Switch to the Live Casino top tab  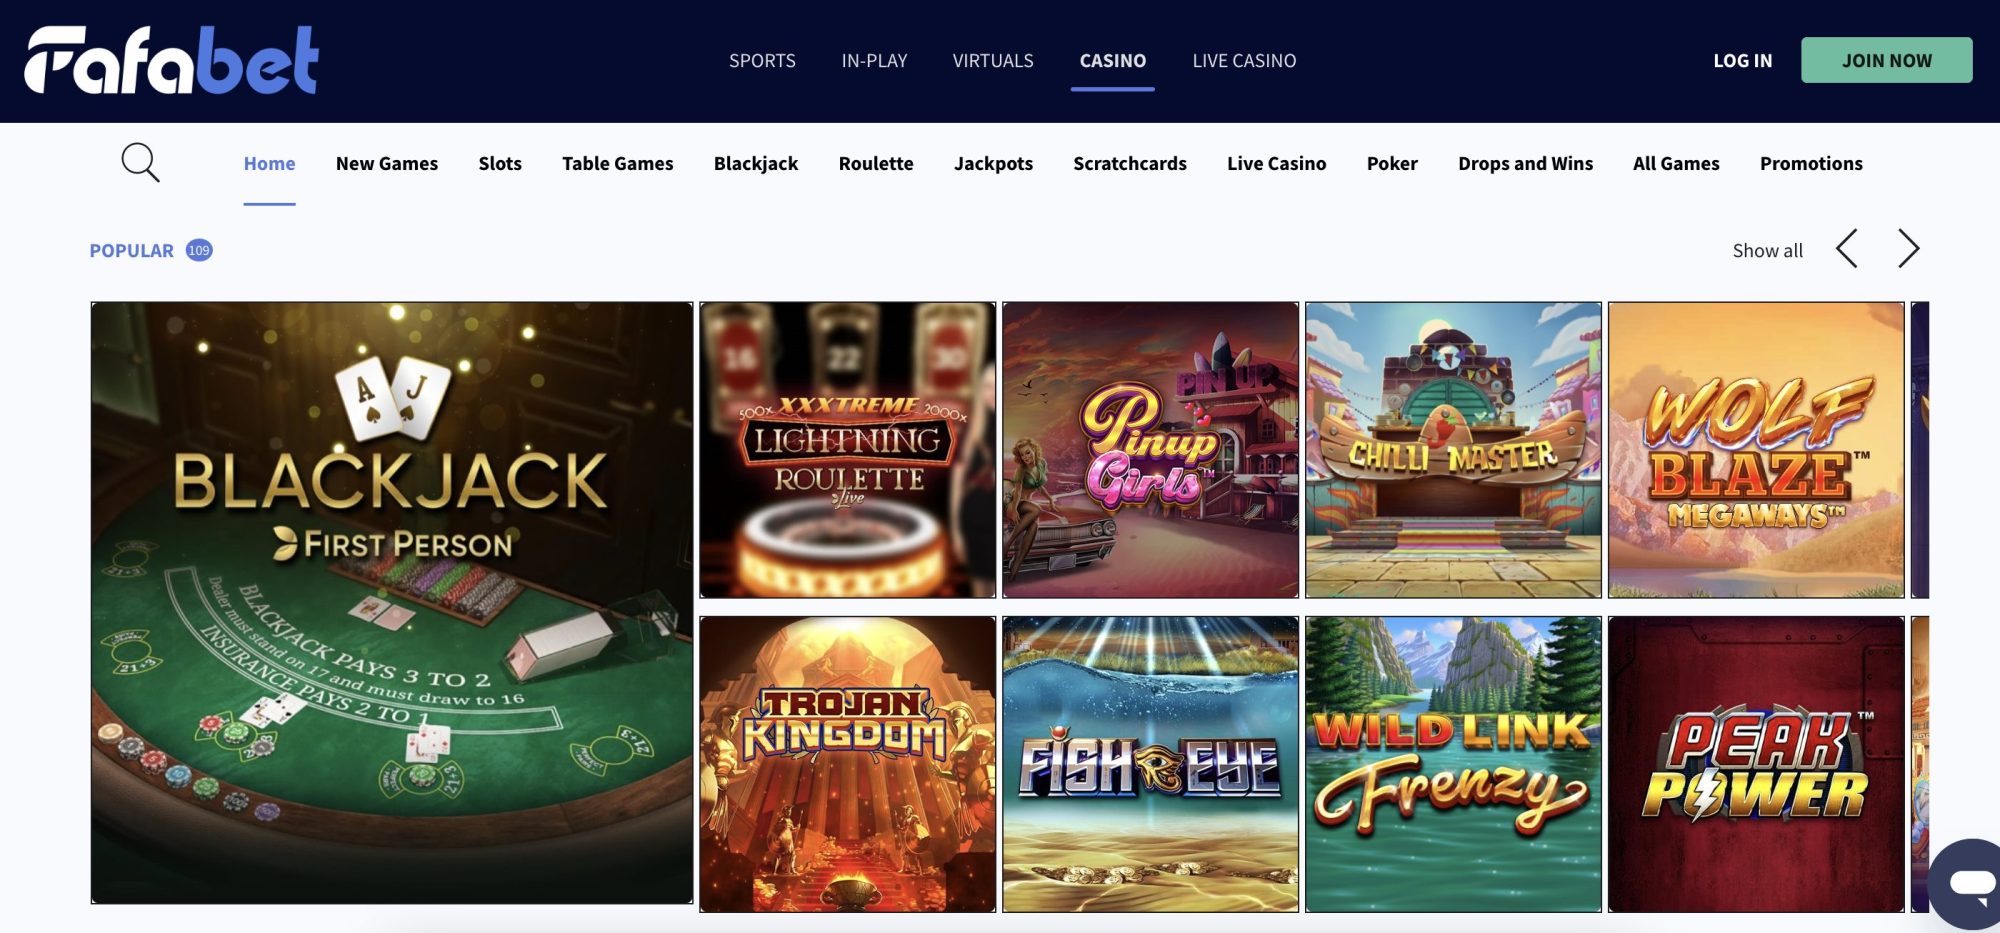[x=1244, y=61]
